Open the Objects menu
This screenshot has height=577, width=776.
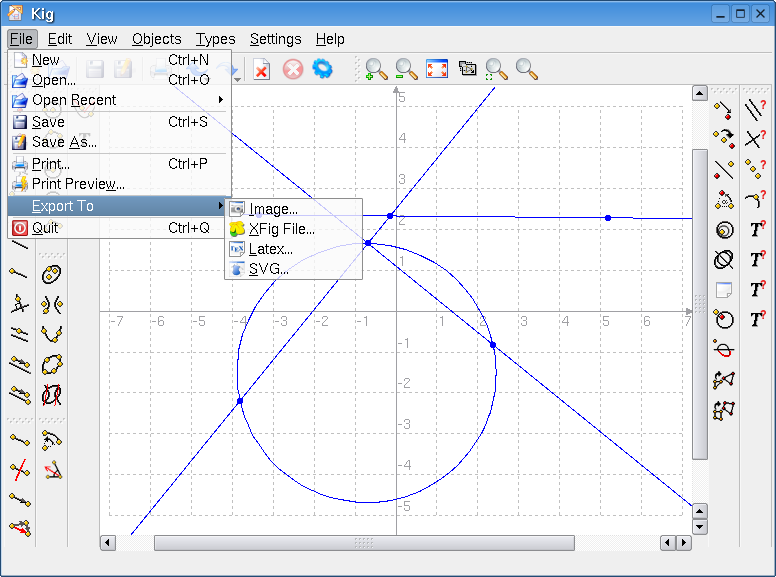pos(156,39)
